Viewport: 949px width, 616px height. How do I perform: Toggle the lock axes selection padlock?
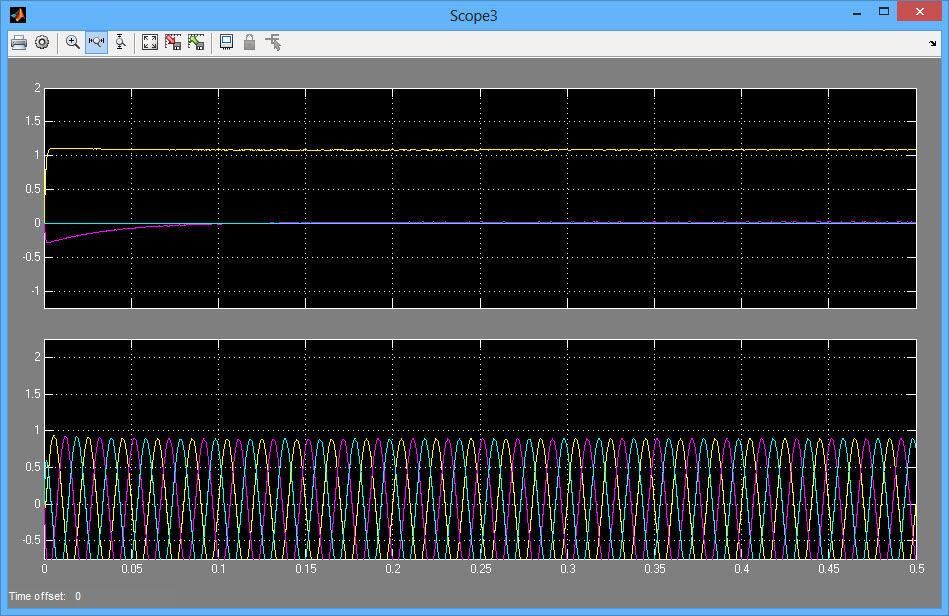point(249,42)
